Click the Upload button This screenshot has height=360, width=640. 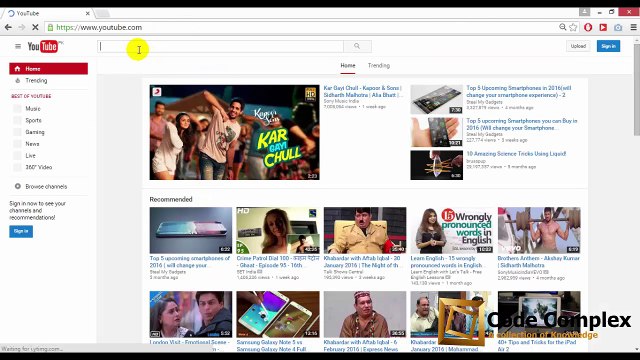(578, 46)
